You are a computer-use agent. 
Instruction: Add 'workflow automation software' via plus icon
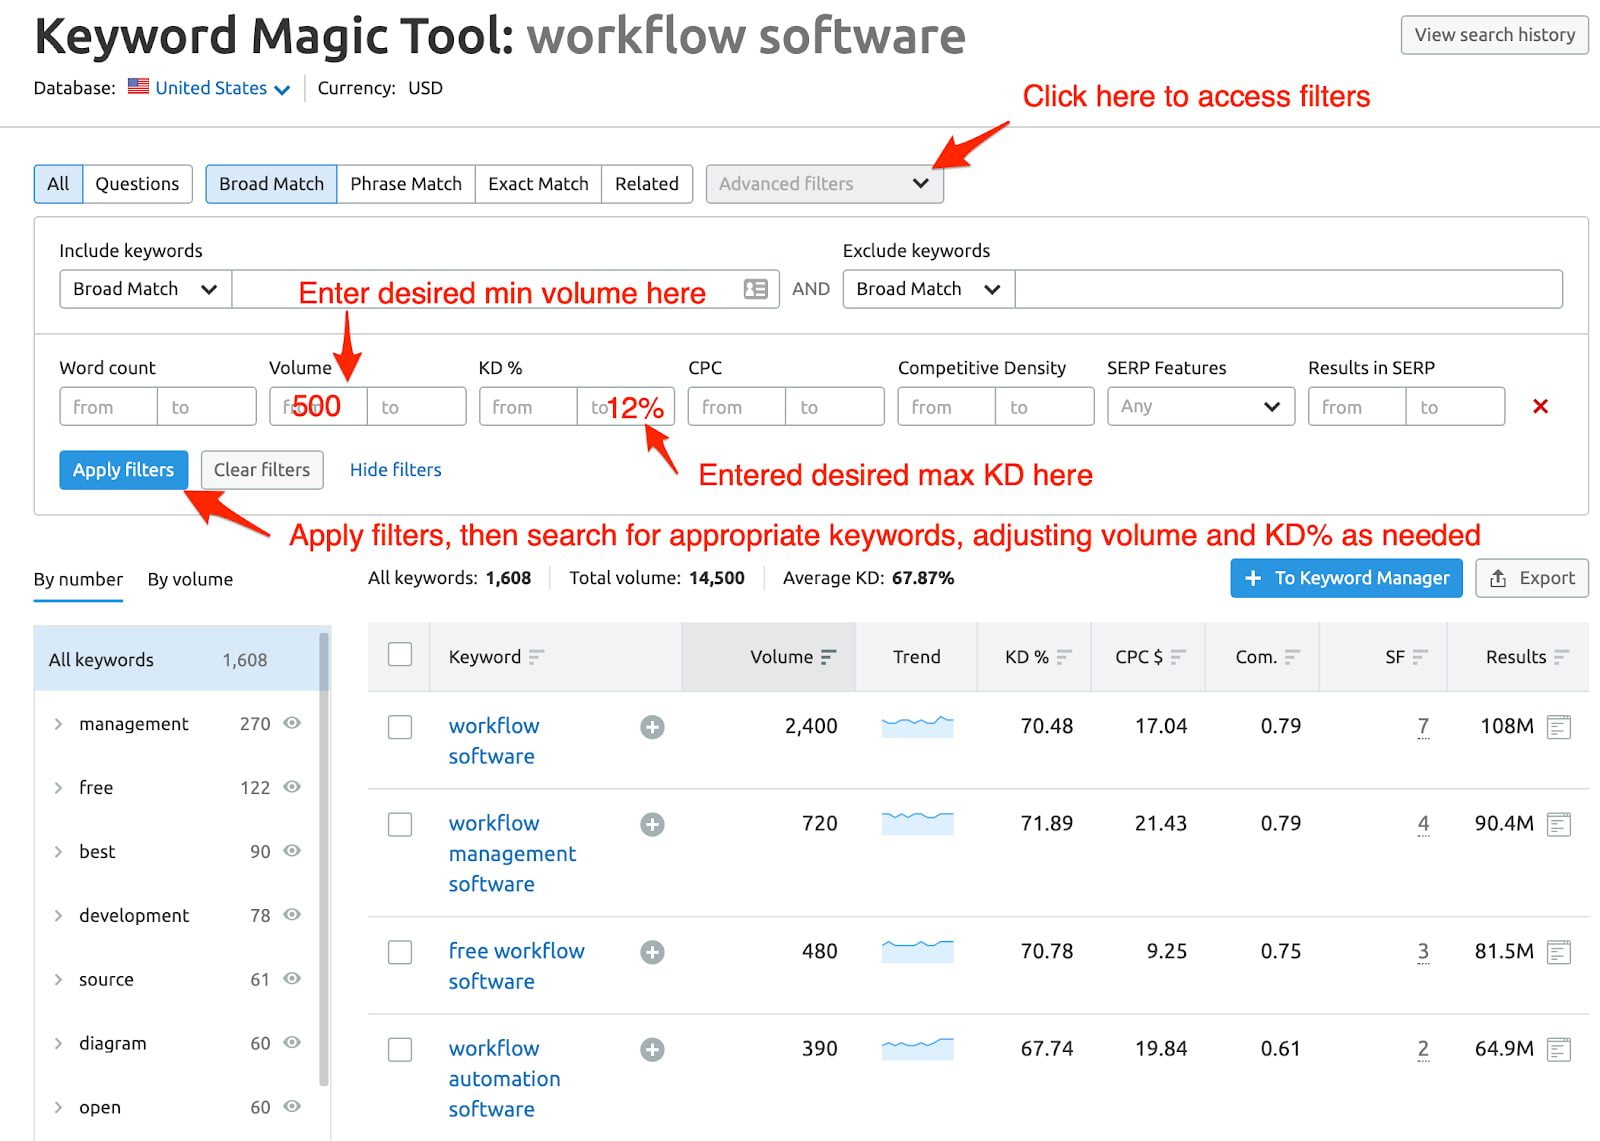(652, 1049)
